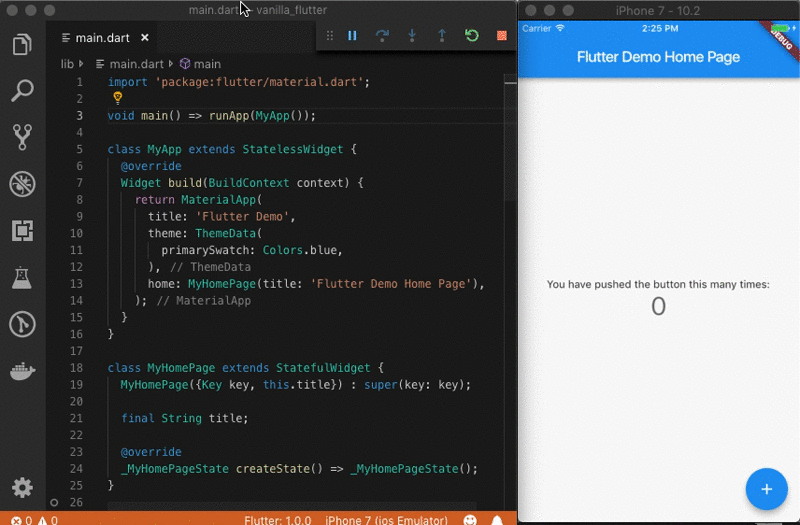Close the main.dart editor tab
The width and height of the screenshot is (800, 525).
(144, 38)
